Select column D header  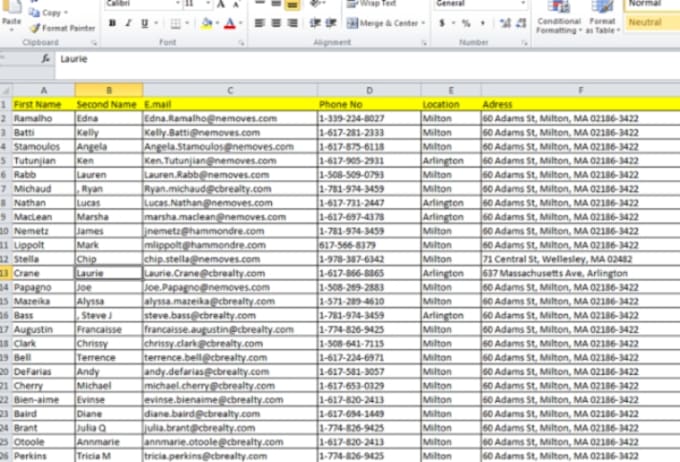(369, 90)
